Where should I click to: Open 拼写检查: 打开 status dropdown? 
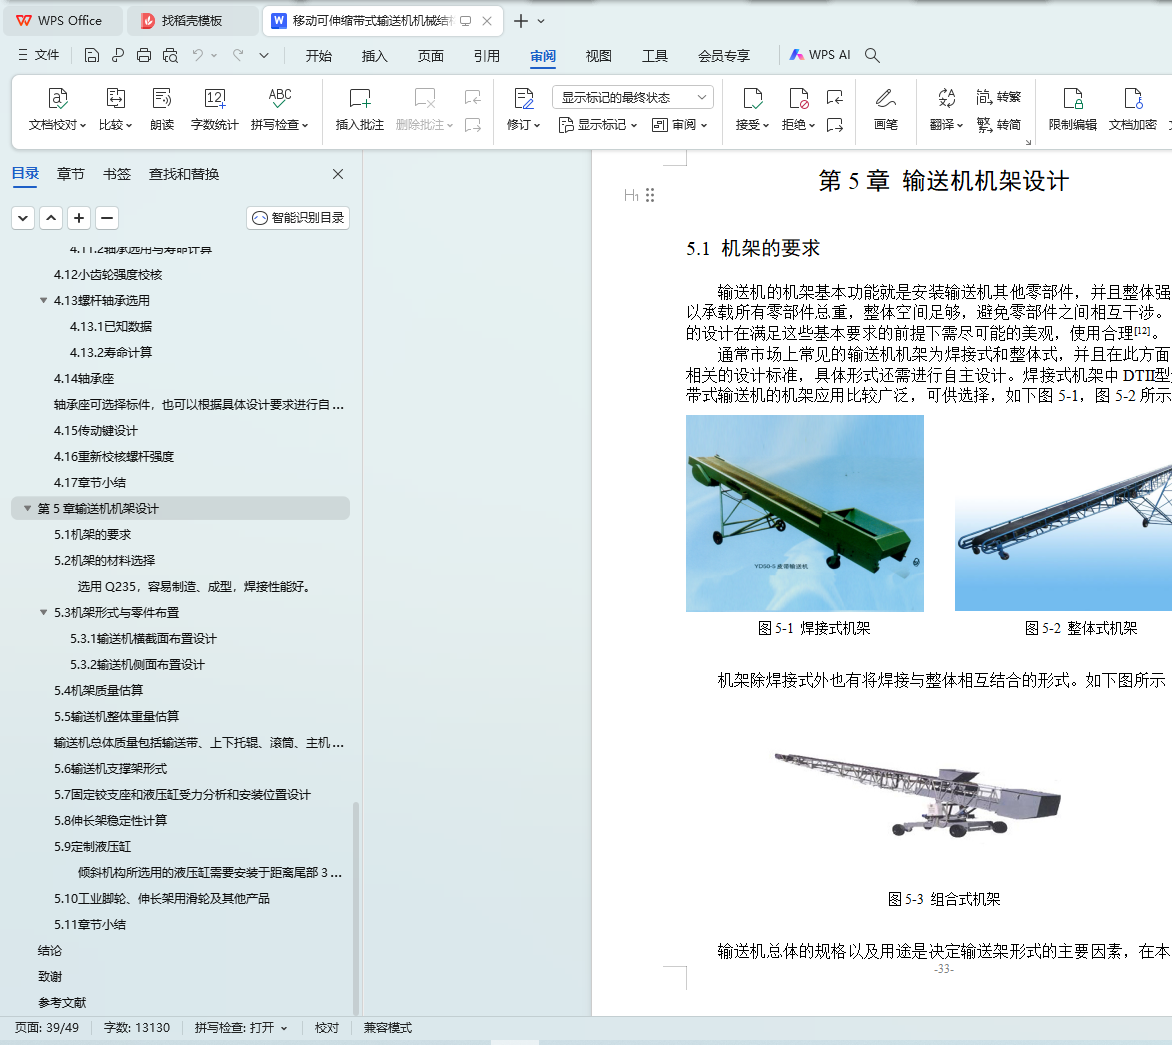coord(241,1028)
